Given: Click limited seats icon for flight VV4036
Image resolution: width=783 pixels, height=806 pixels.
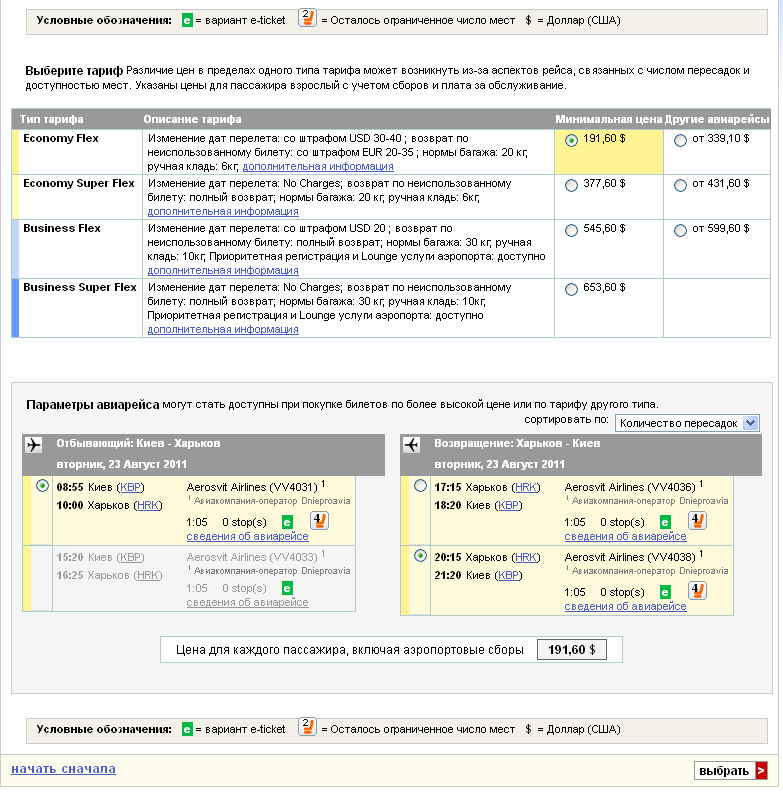Looking at the screenshot, I should tap(698, 520).
